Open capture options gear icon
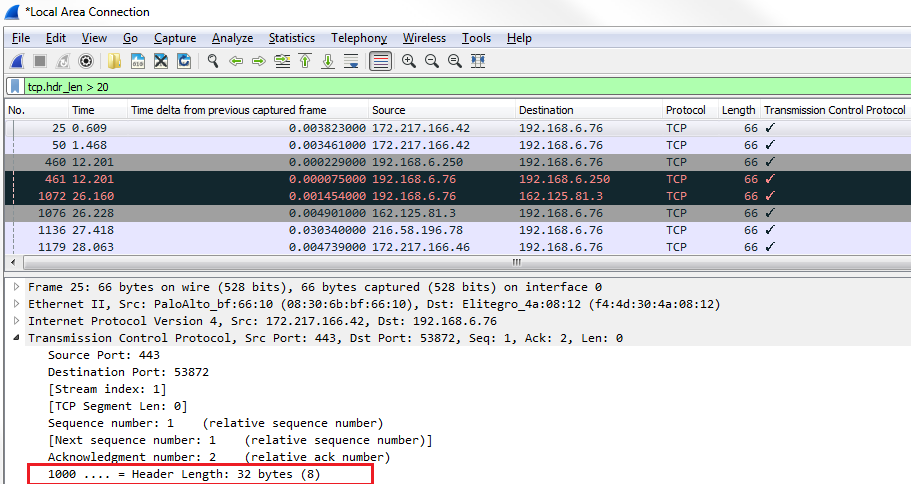Screen dimensions: 911x484 86,61
